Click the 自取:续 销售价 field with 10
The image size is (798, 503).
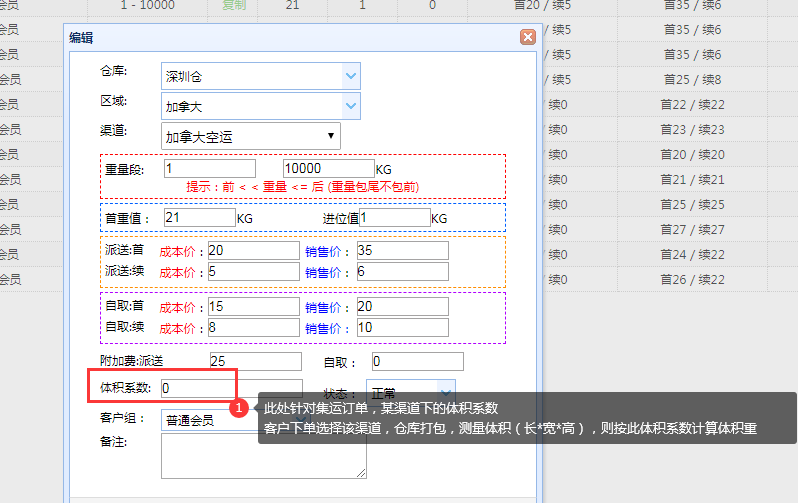(403, 327)
